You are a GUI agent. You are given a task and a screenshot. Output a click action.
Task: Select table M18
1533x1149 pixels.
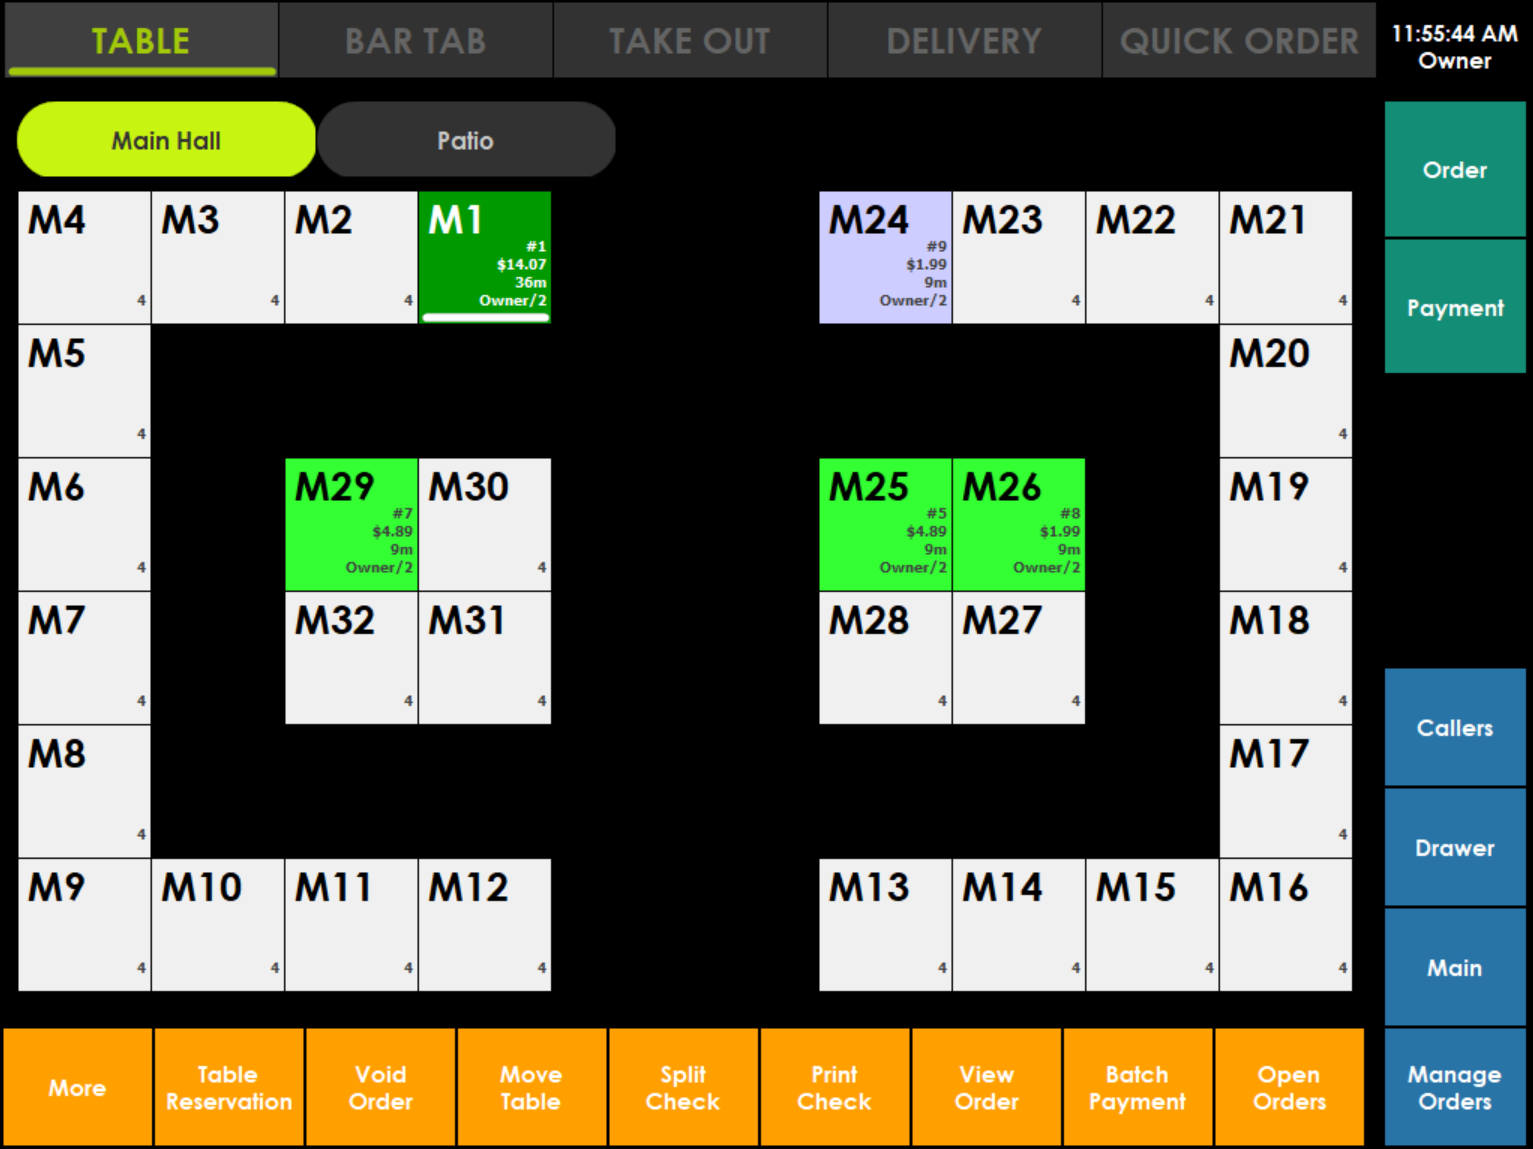1286,658
